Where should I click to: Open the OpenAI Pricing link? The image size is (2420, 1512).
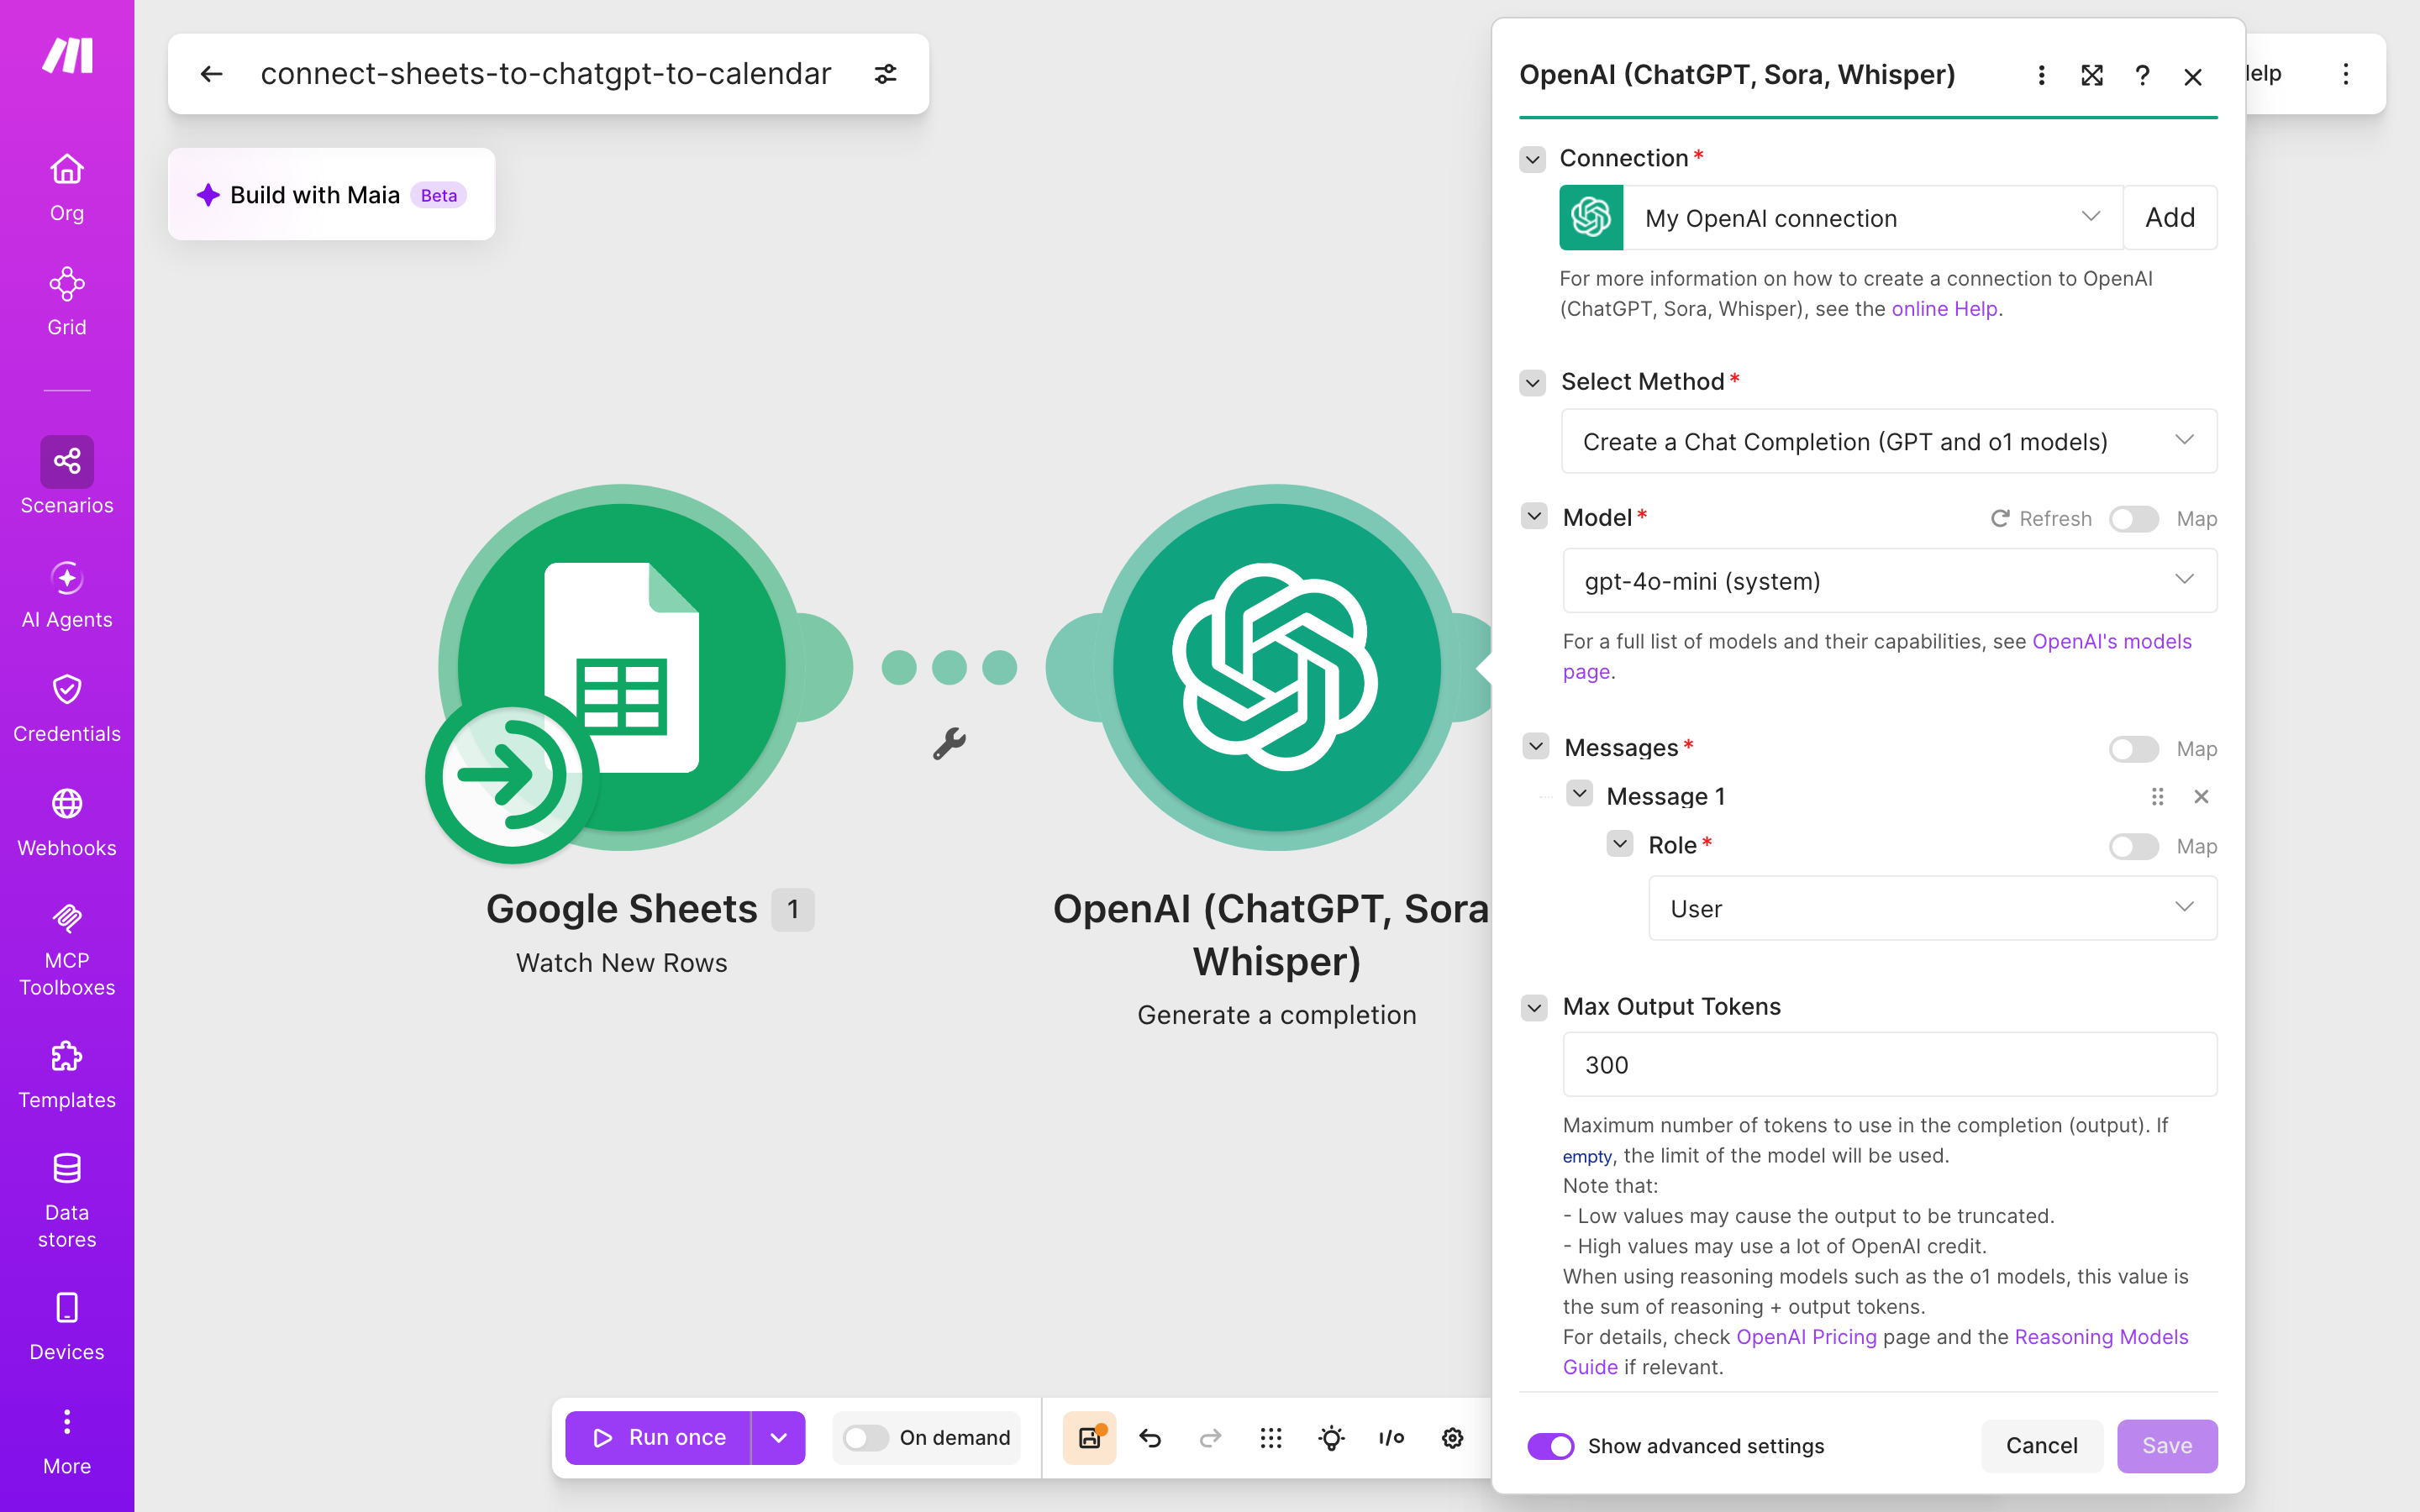tap(1806, 1337)
